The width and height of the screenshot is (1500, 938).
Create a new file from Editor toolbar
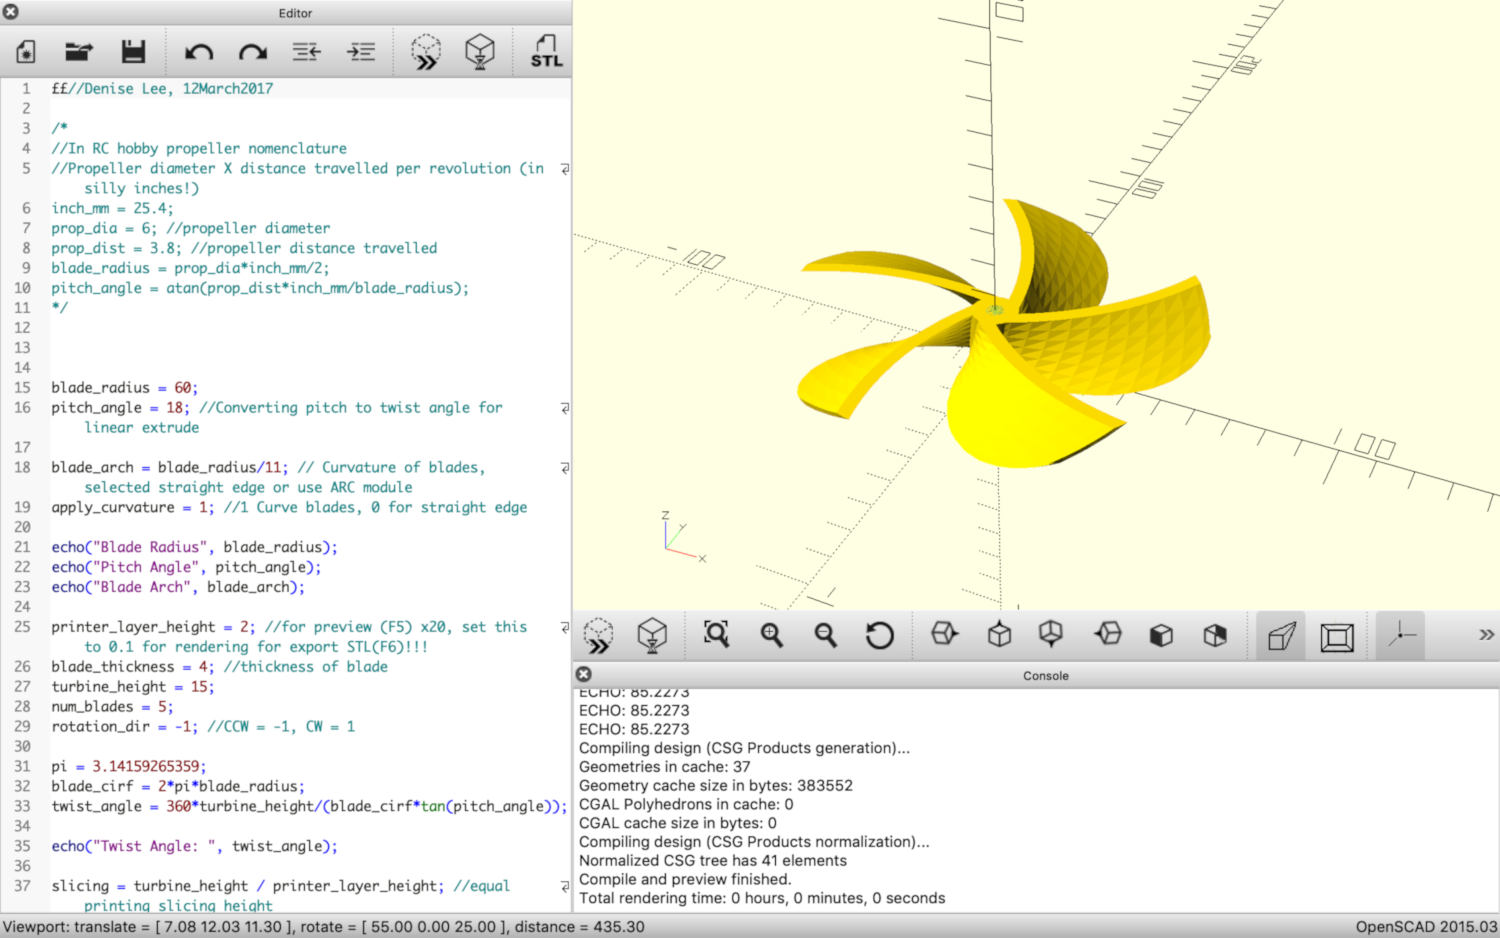pyautogui.click(x=26, y=51)
